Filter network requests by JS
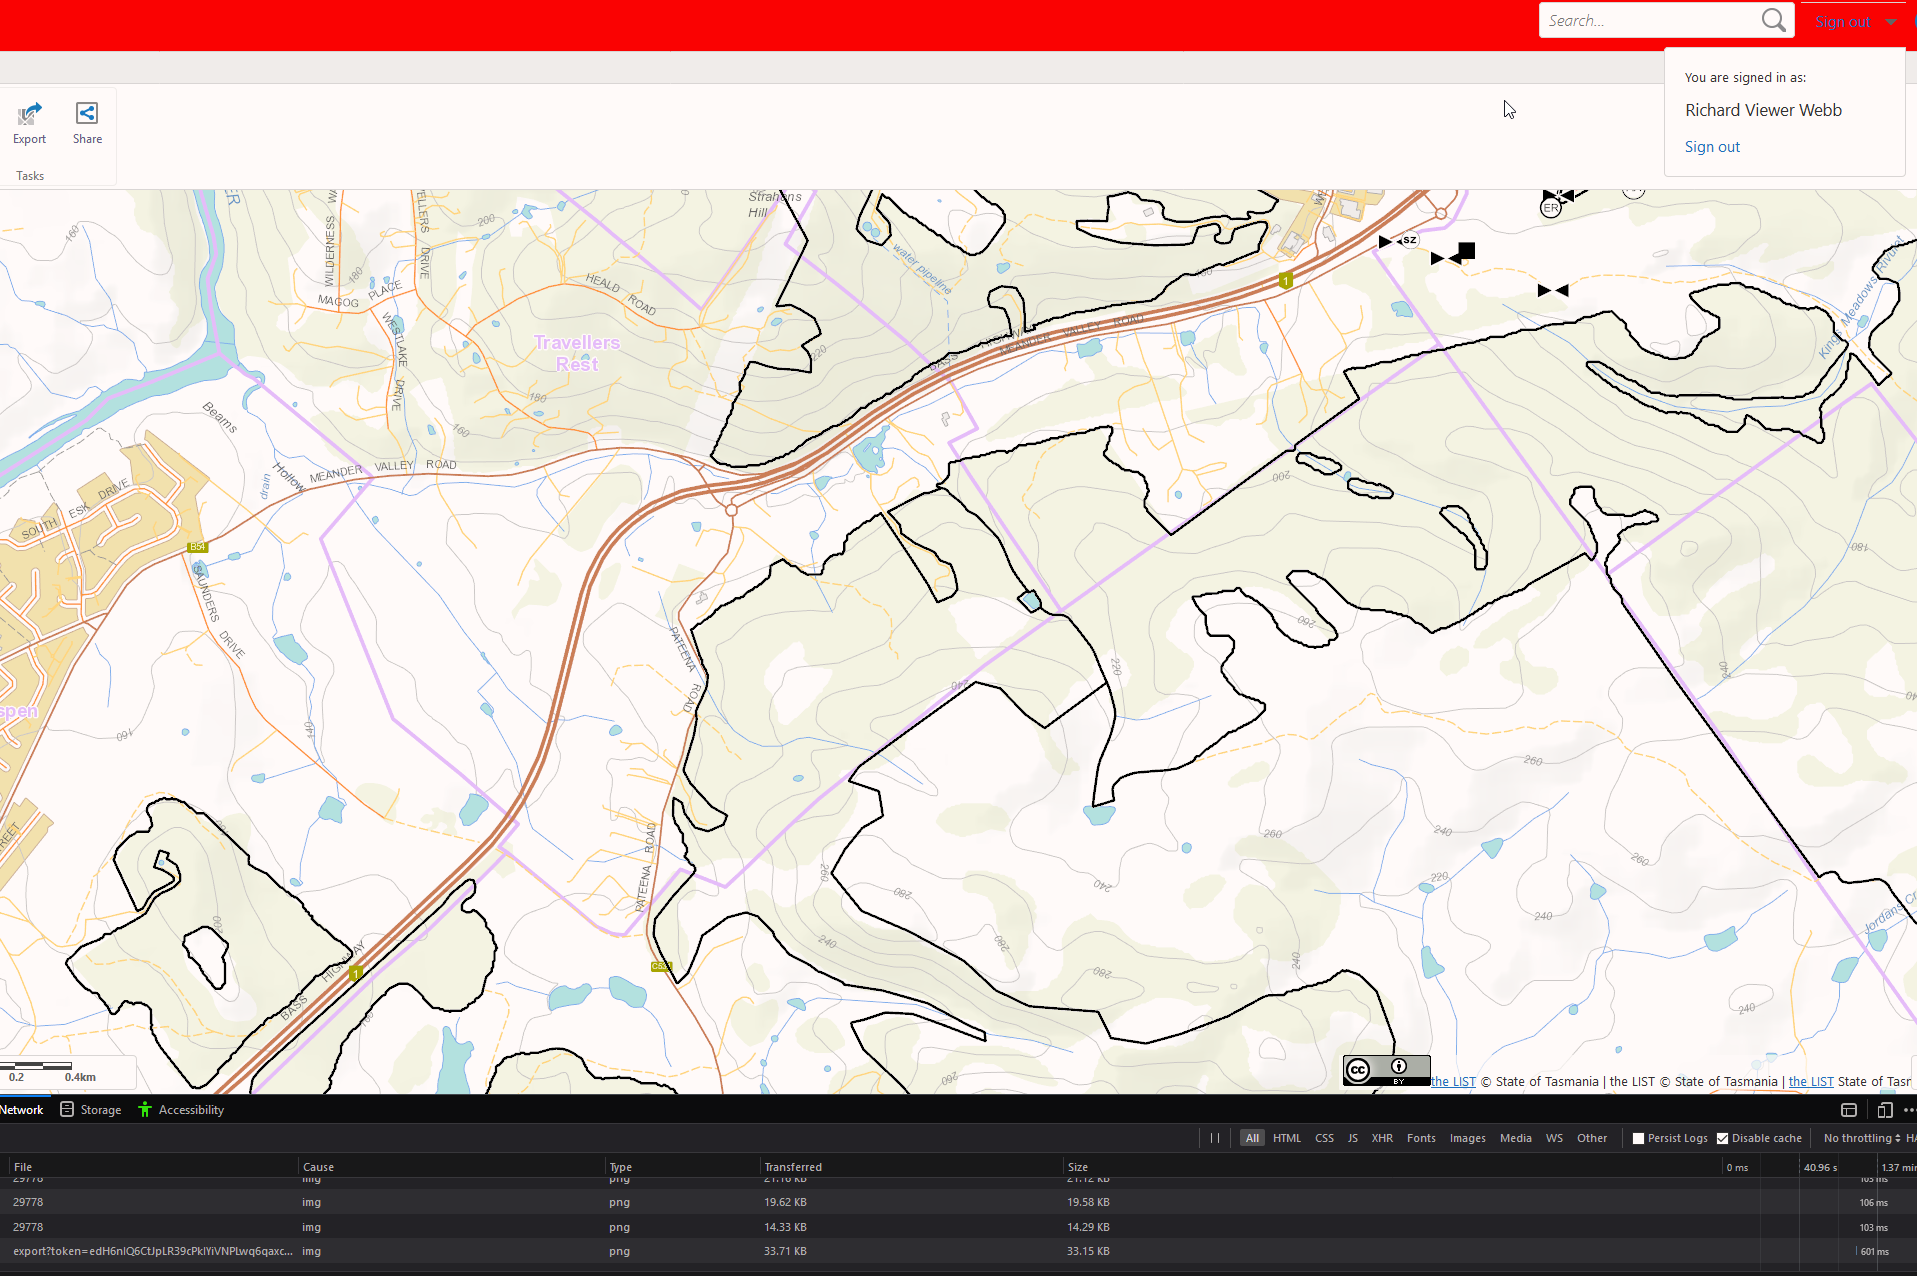 (1353, 1138)
